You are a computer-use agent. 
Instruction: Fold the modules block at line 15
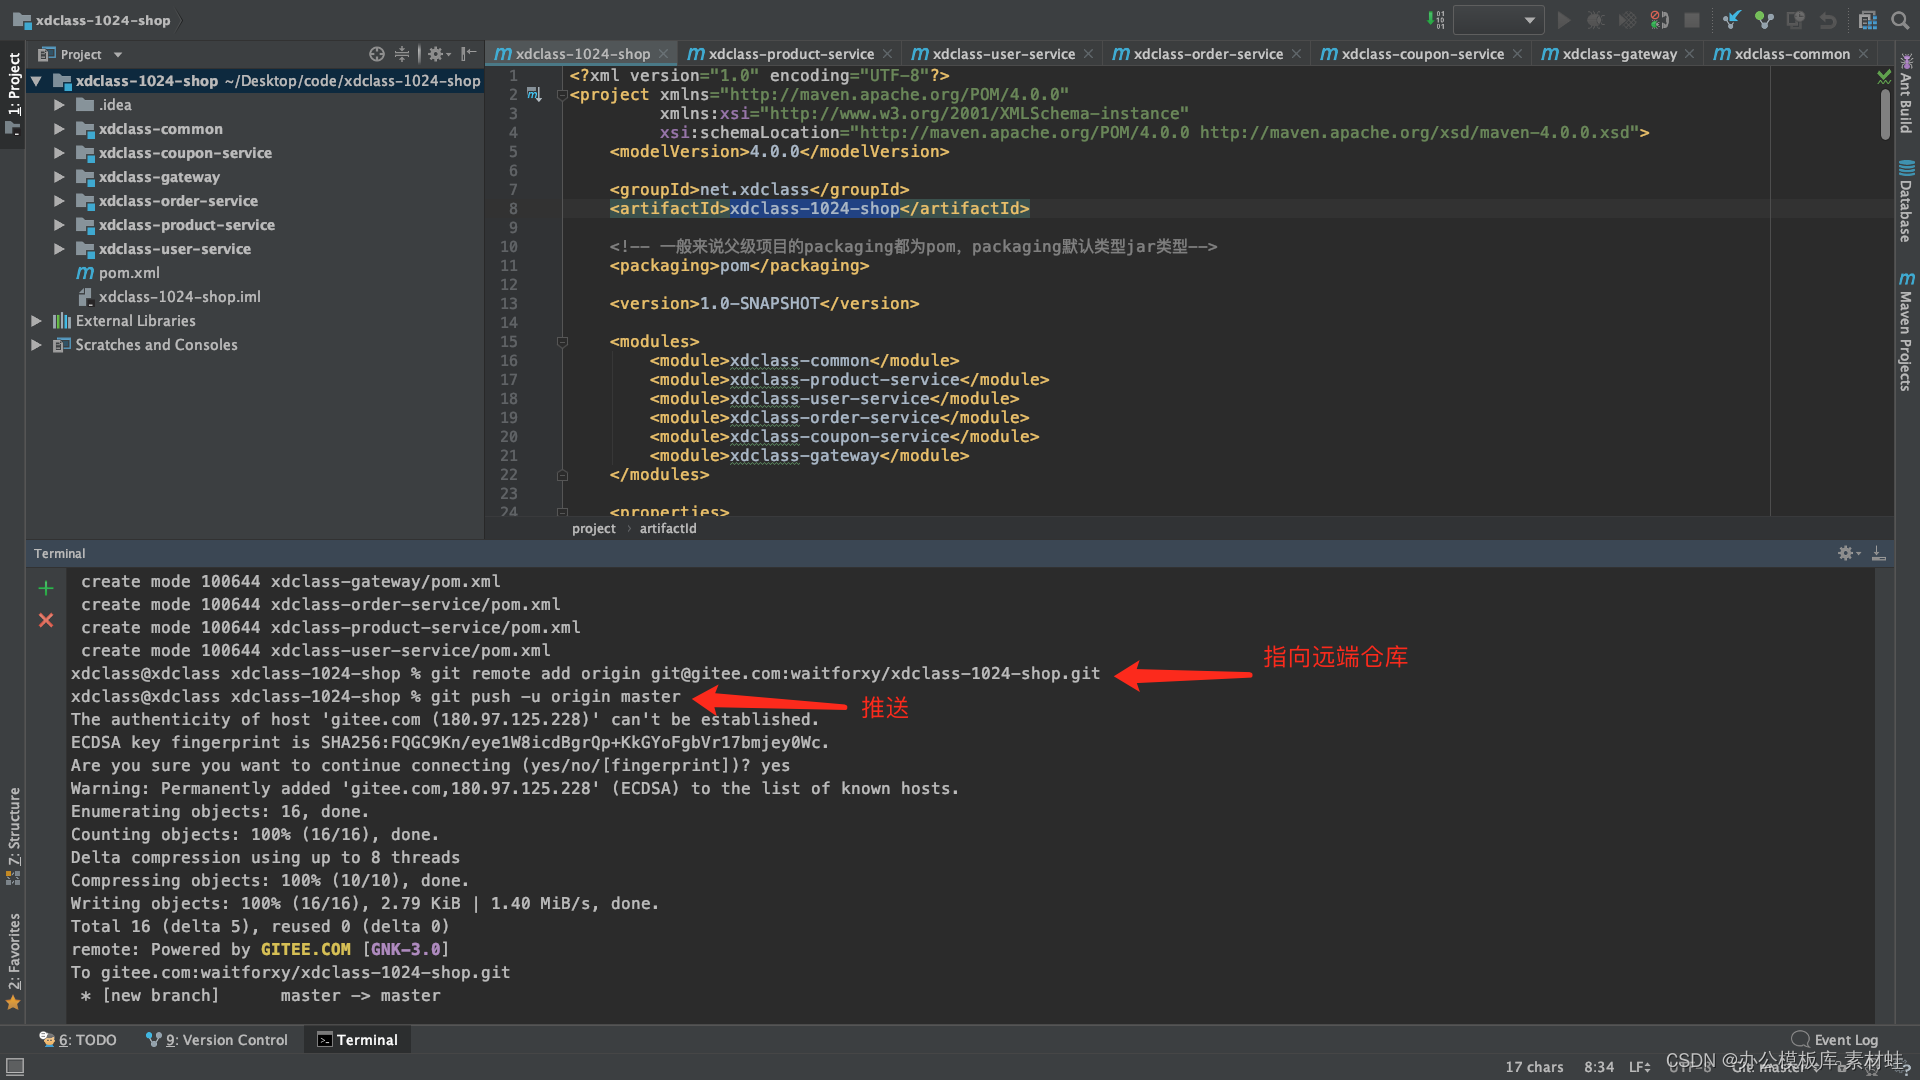(x=562, y=342)
